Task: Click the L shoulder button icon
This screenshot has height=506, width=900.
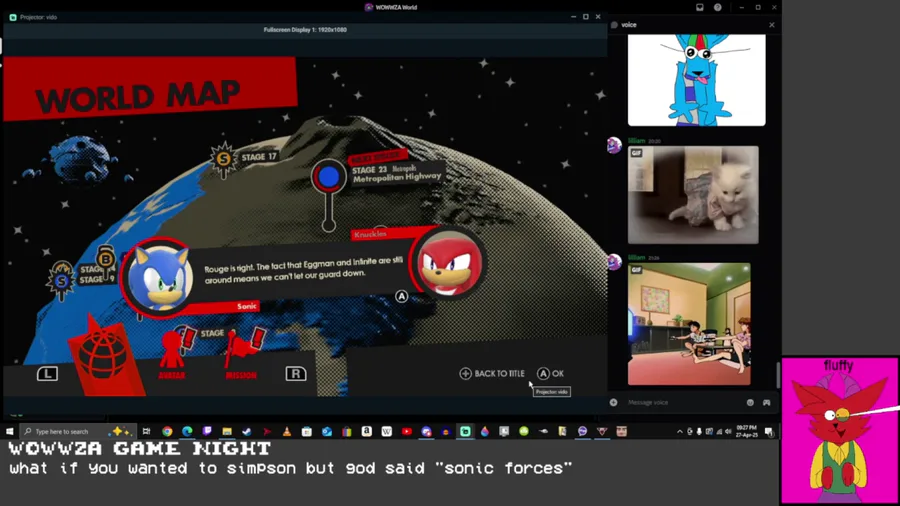Action: pyautogui.click(x=47, y=374)
